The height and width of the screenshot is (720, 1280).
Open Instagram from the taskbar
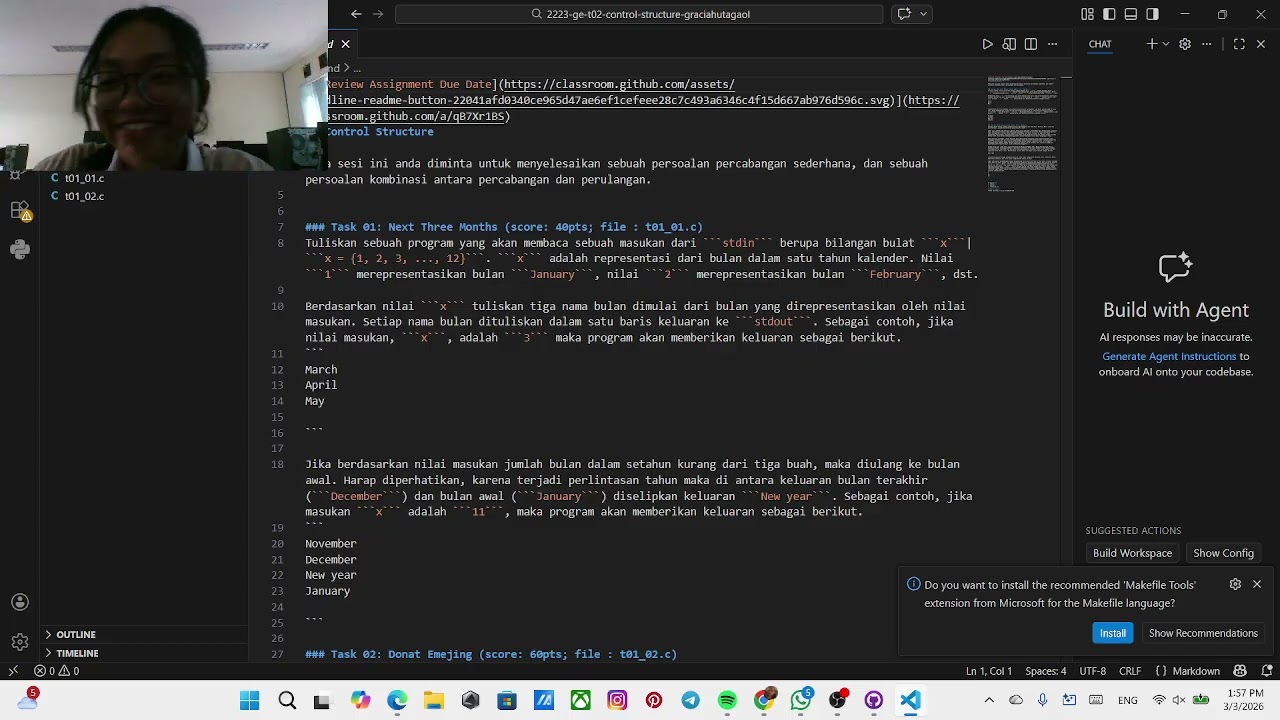pos(617,700)
